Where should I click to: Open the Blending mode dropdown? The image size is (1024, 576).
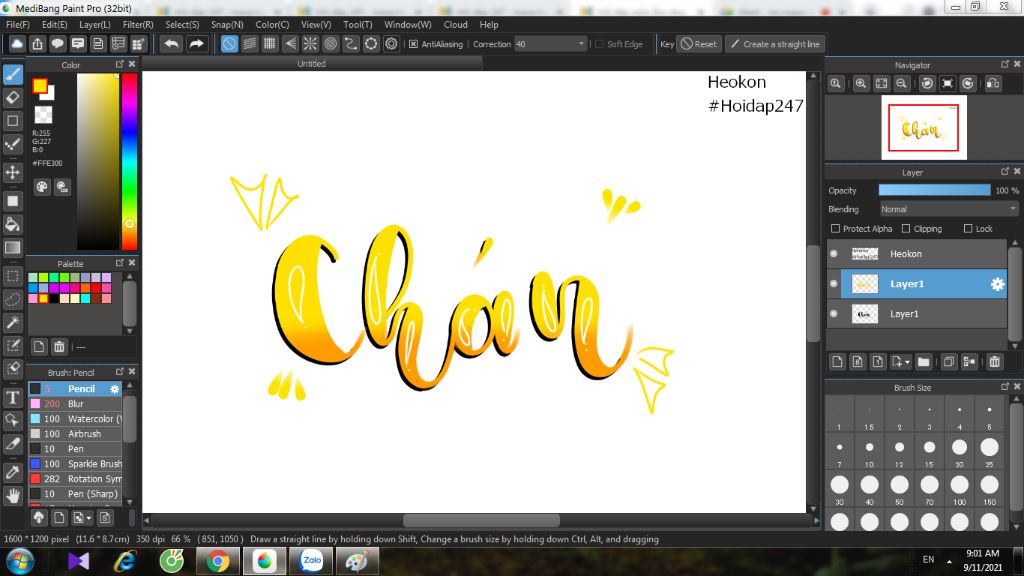click(x=948, y=209)
